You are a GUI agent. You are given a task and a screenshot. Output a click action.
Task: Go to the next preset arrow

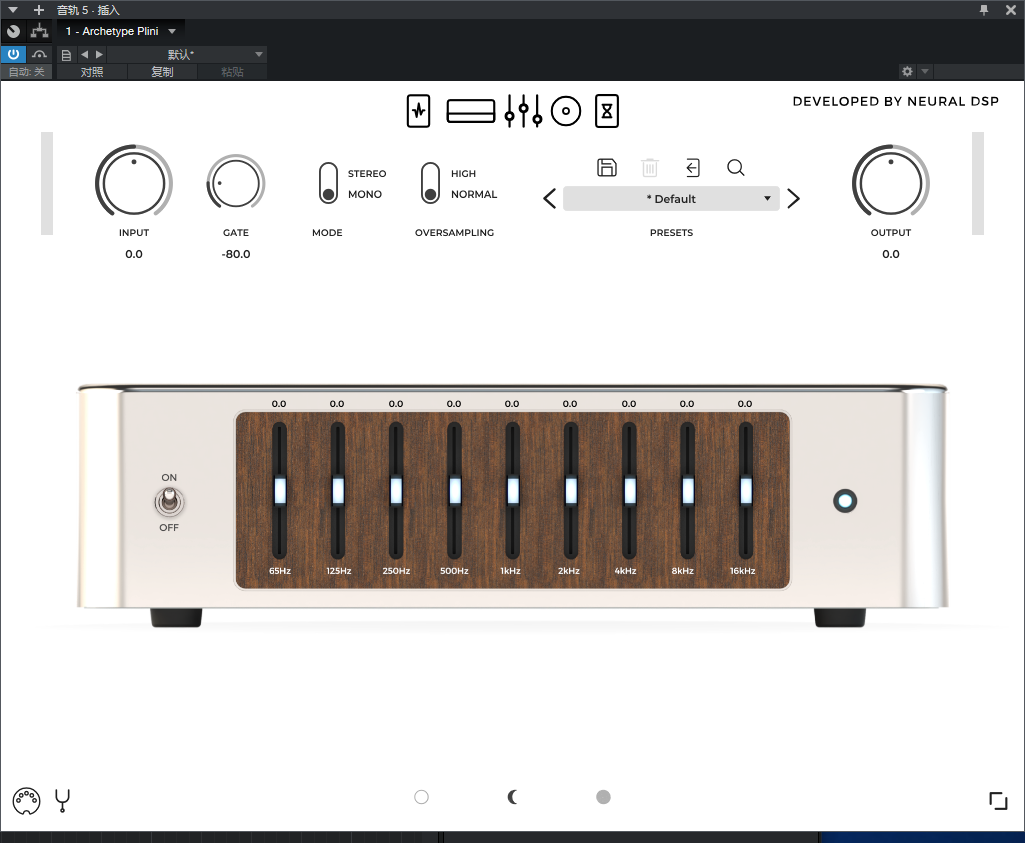click(x=794, y=199)
